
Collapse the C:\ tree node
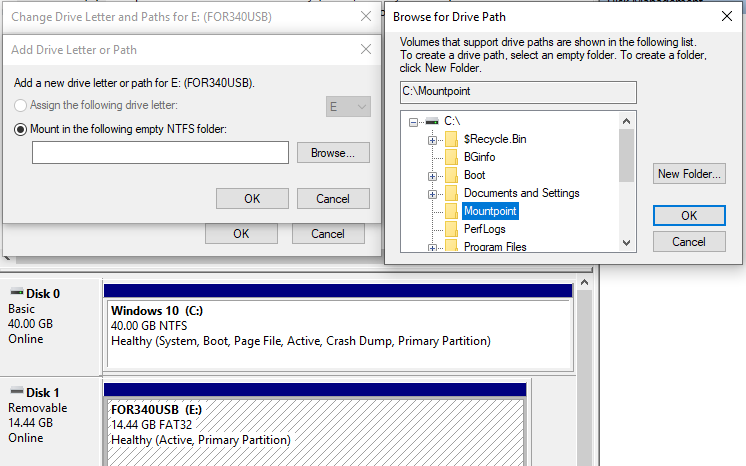(412, 121)
